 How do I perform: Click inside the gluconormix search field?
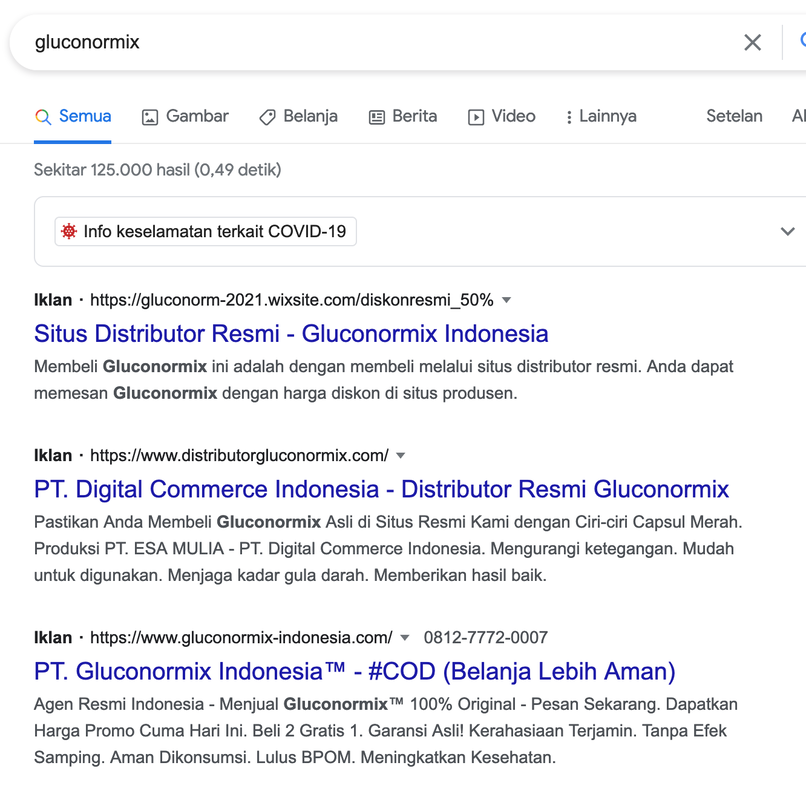pyautogui.click(x=380, y=42)
